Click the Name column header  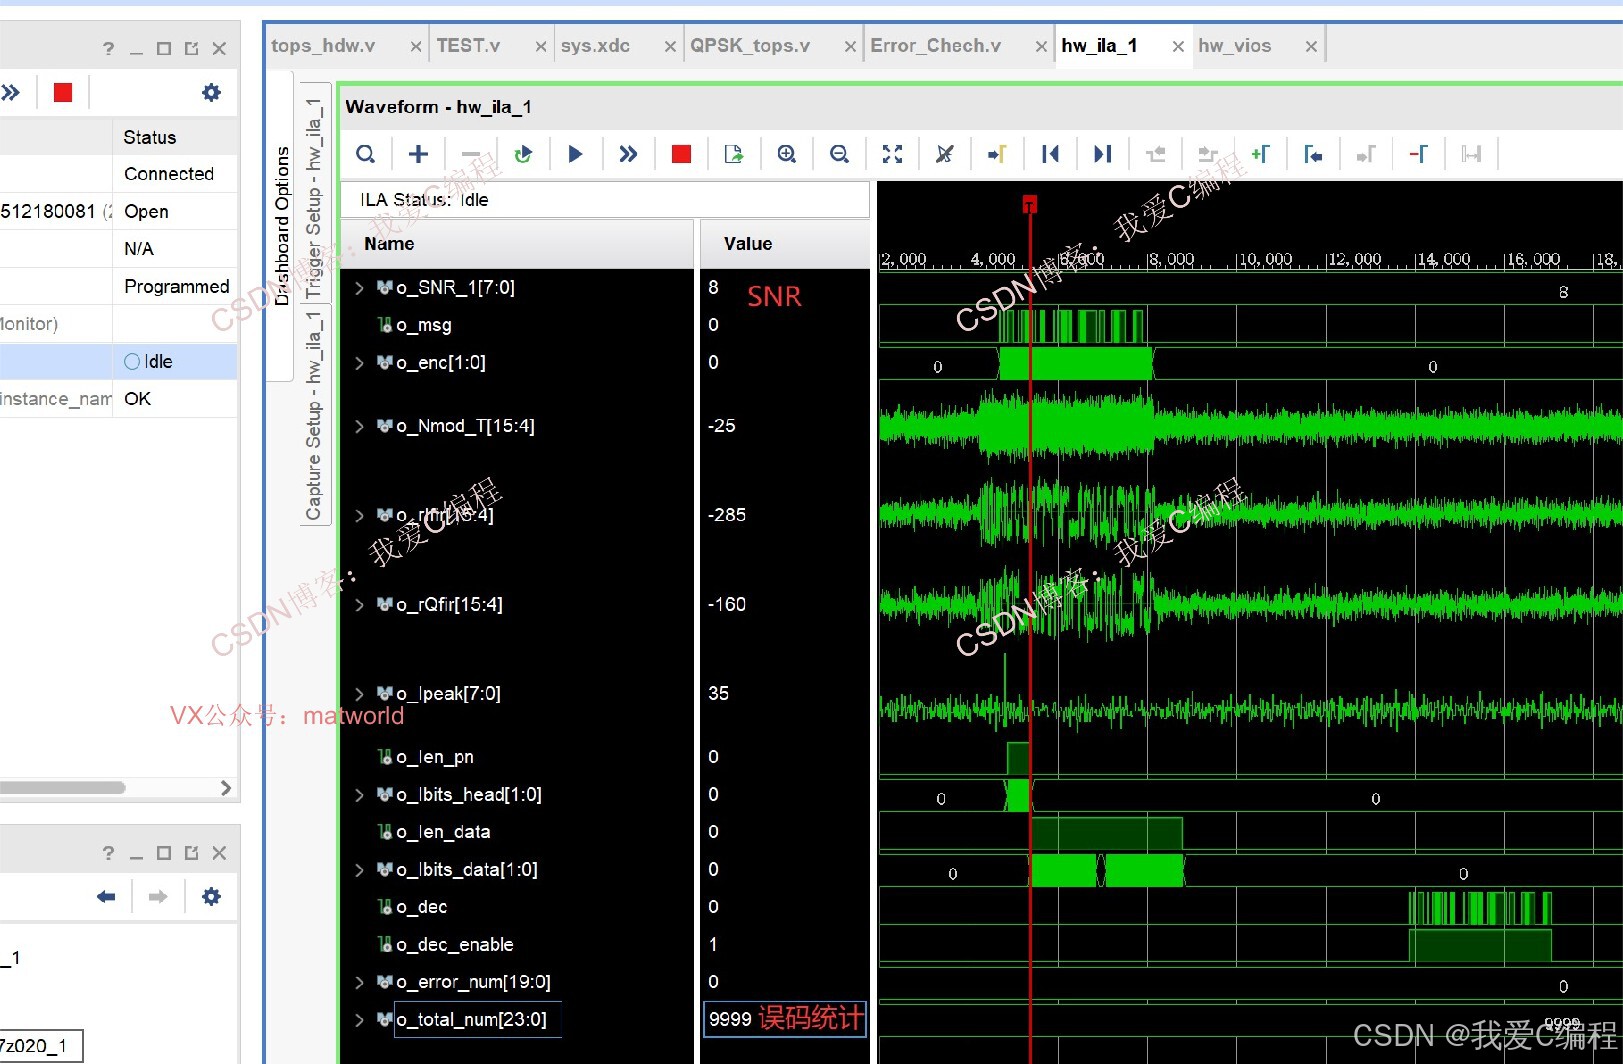pyautogui.click(x=517, y=244)
